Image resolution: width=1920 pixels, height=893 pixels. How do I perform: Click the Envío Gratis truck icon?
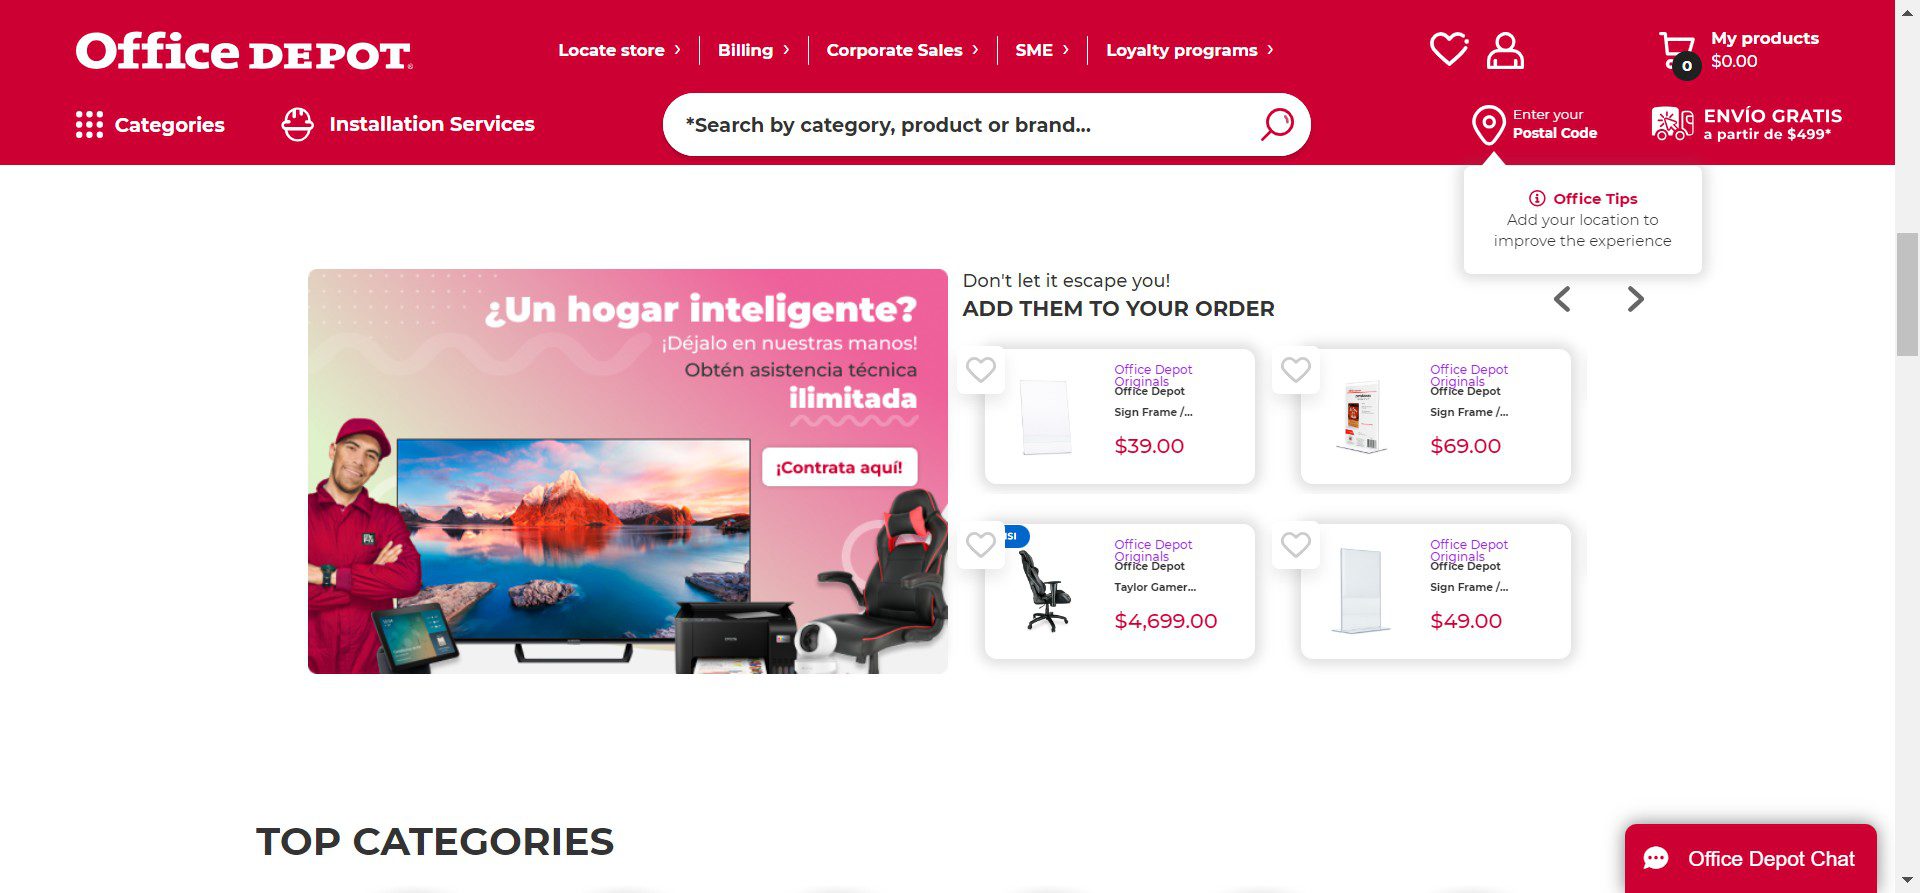click(1672, 124)
